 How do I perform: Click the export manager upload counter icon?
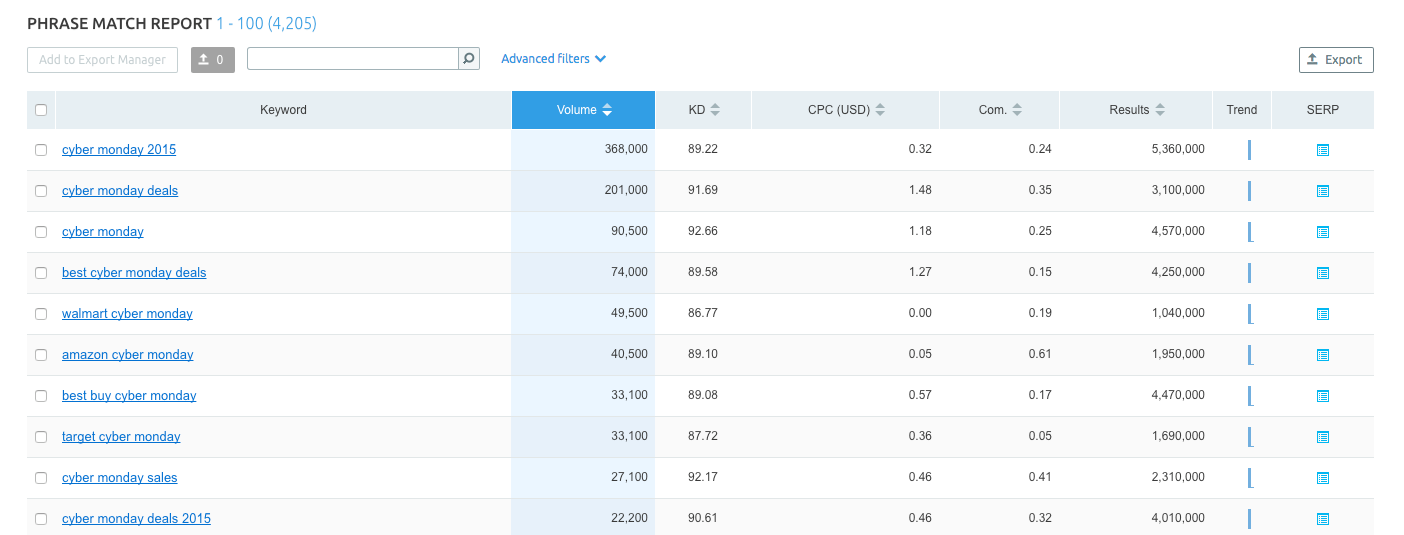pos(212,60)
